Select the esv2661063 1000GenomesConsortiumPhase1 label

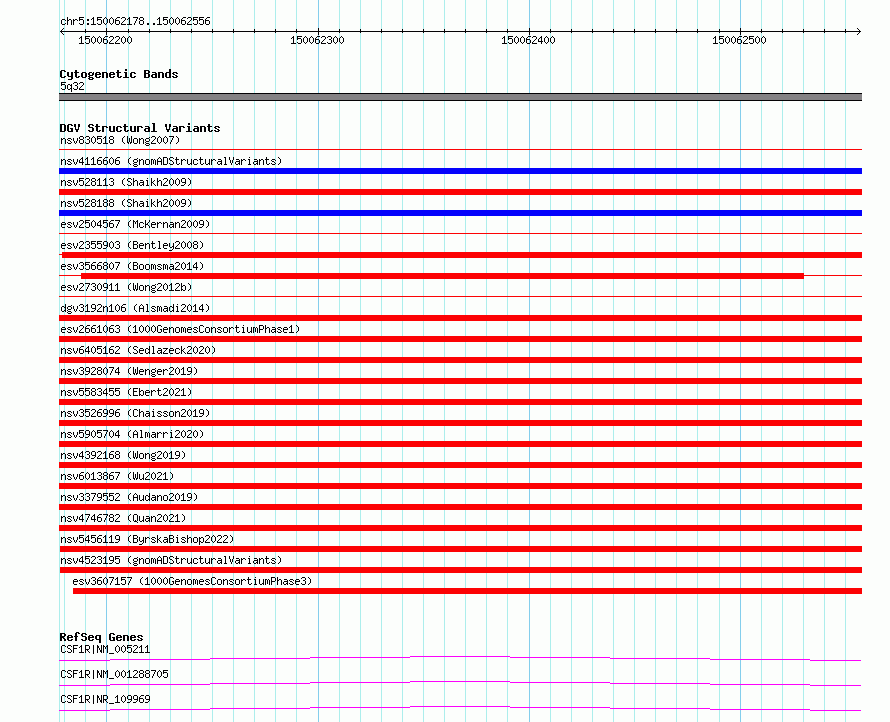click(x=180, y=329)
